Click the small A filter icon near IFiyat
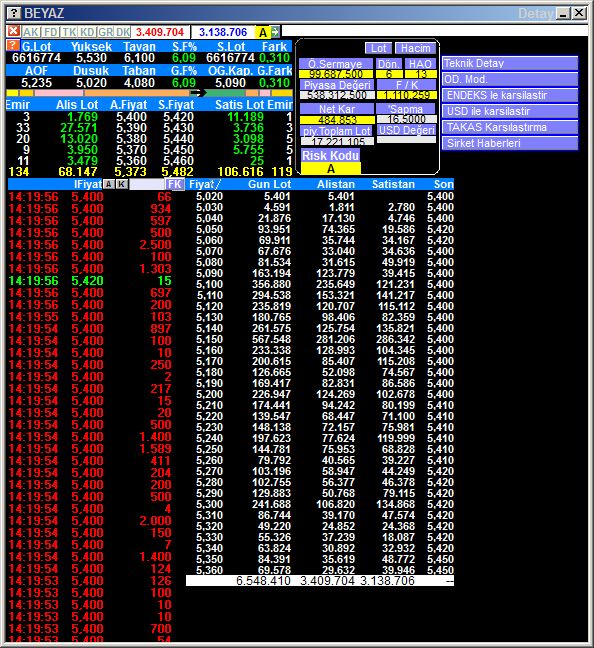The image size is (594, 648). point(108,184)
